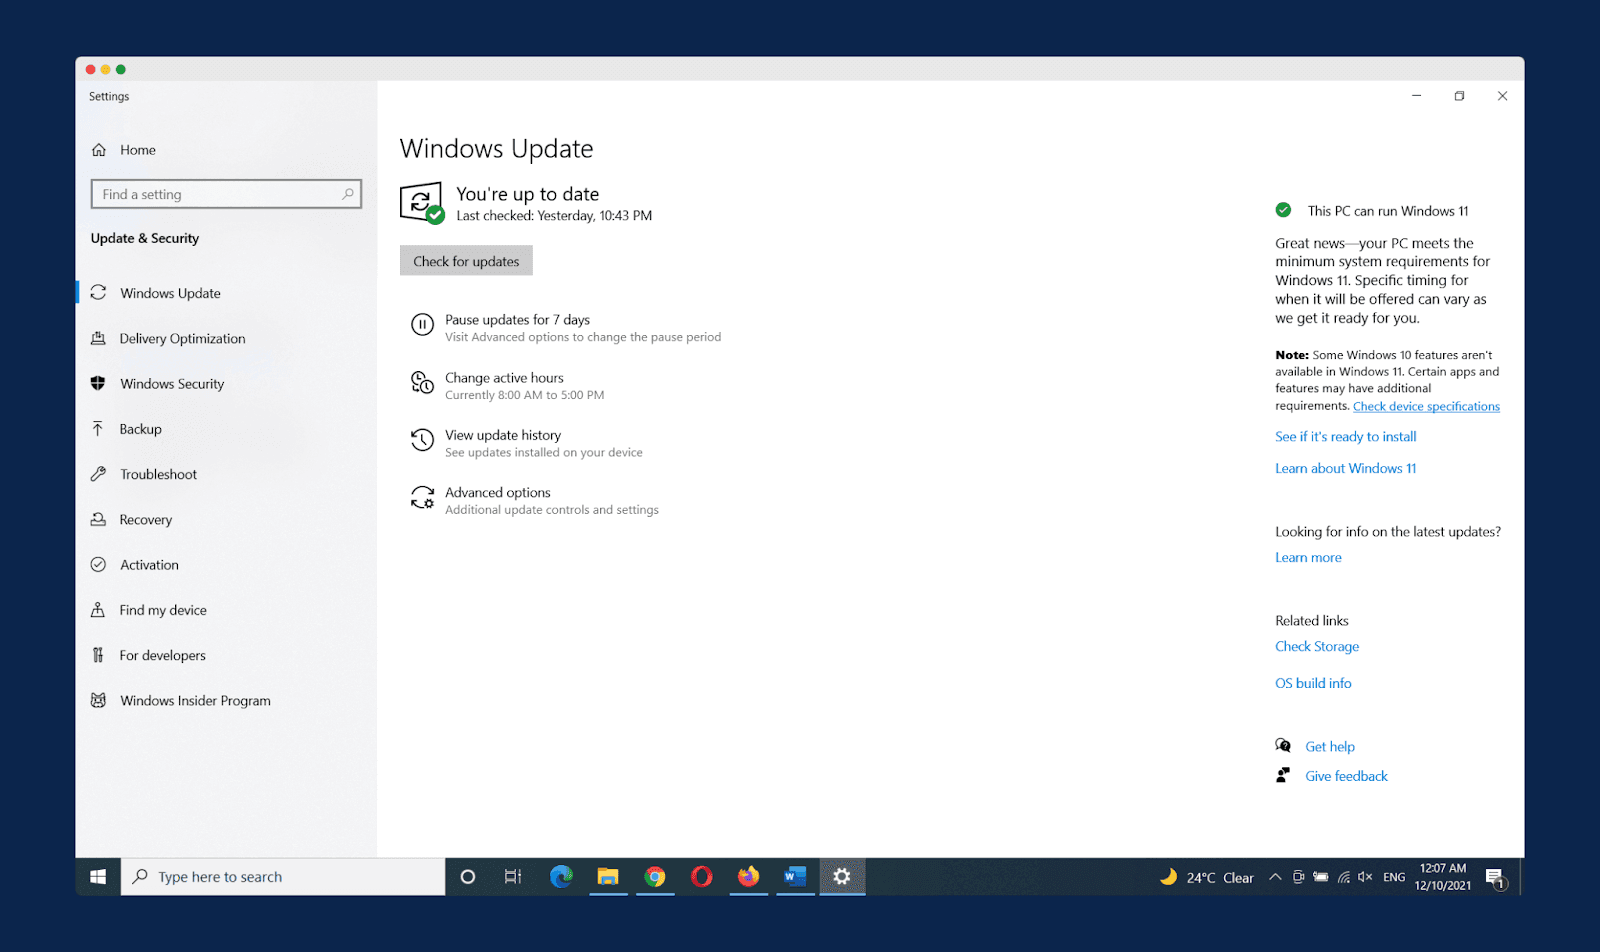Click the Learn about Windows 11 link
Viewport: 1600px width, 952px height.
(x=1345, y=469)
